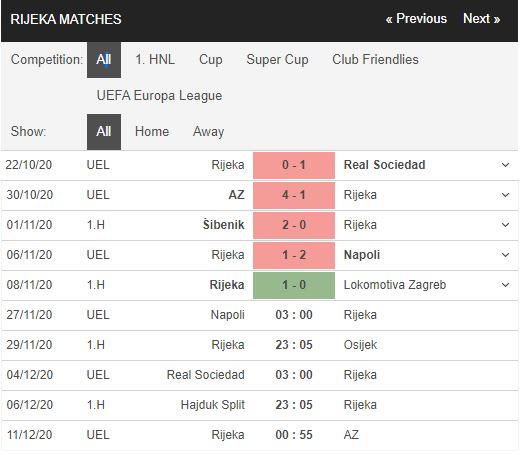This screenshot has height=457, width=520.
Task: Filter matches by Cup competition
Action: tap(211, 60)
